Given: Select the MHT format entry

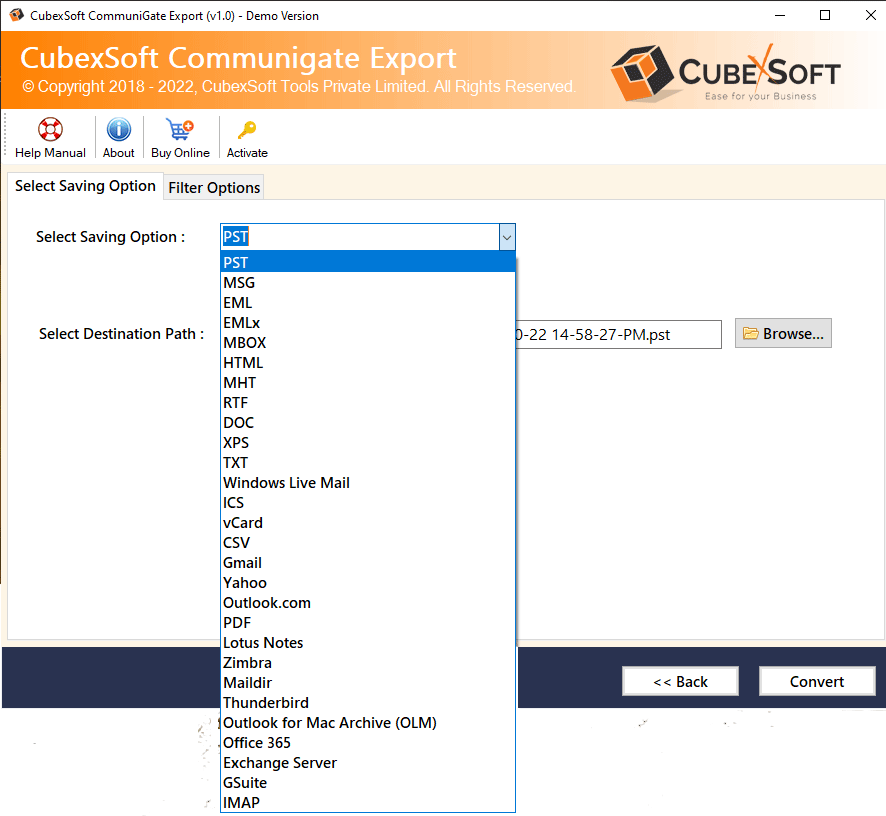Looking at the screenshot, I should pyautogui.click(x=368, y=383).
